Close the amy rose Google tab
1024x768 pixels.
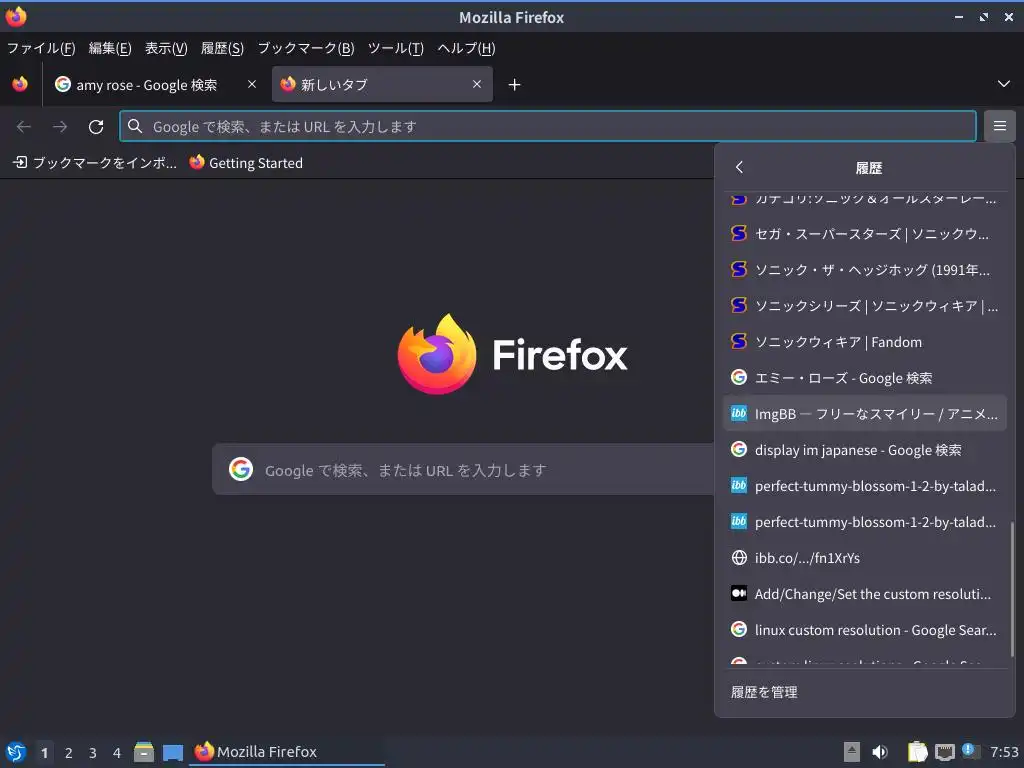252,84
